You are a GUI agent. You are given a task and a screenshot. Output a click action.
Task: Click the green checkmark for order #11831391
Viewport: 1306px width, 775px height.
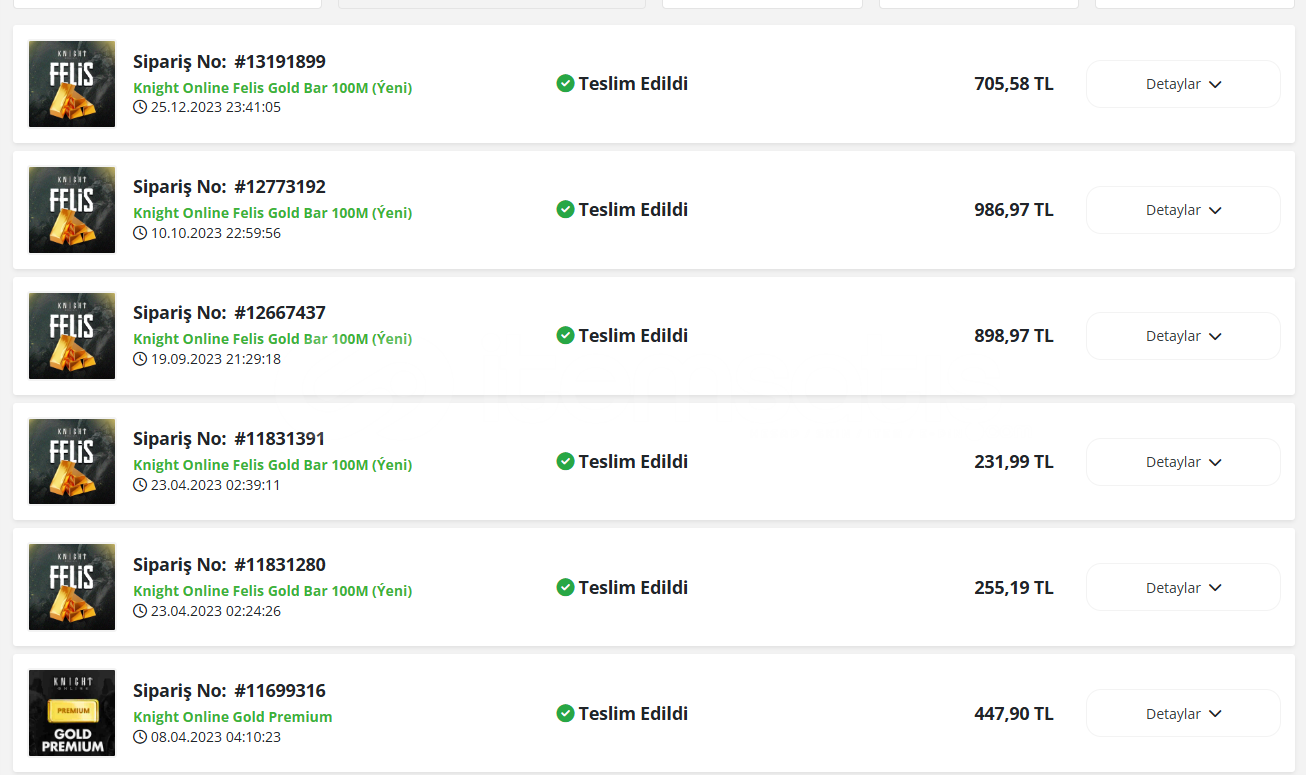coord(565,461)
